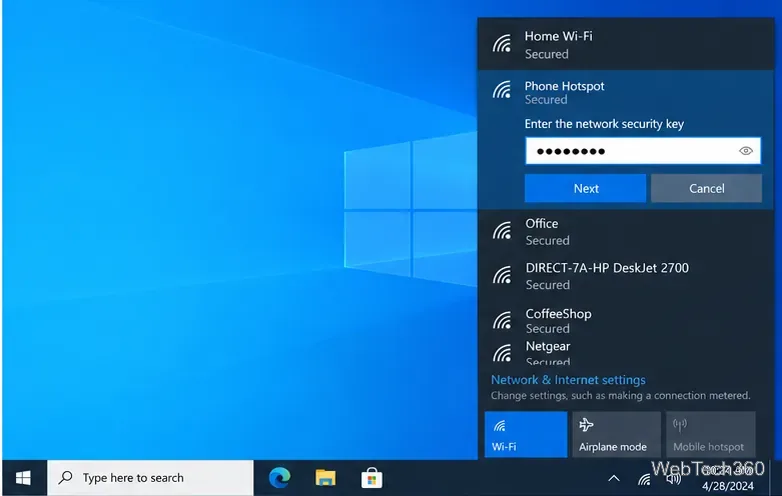Screen dimensions: 782x496
Task: Click the taskbar date 4/28/2024
Action: (x=728, y=486)
